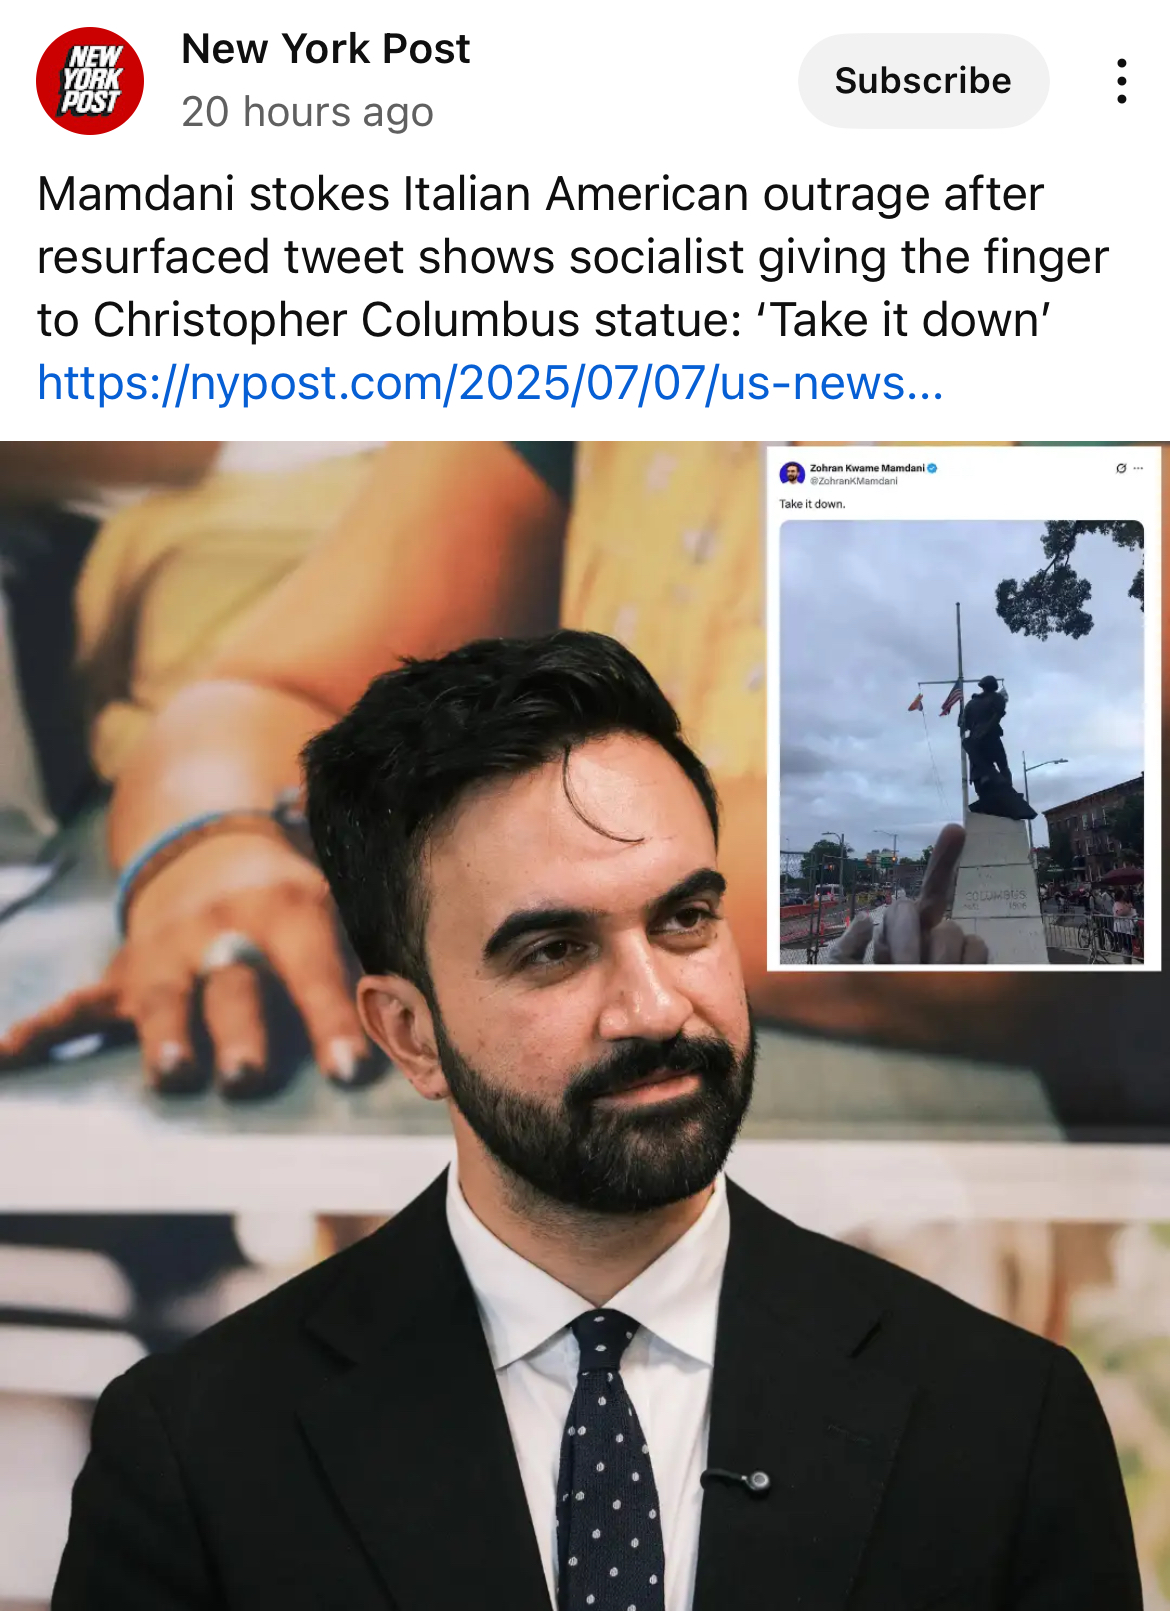Open the New York Post channel avatar

90,81
